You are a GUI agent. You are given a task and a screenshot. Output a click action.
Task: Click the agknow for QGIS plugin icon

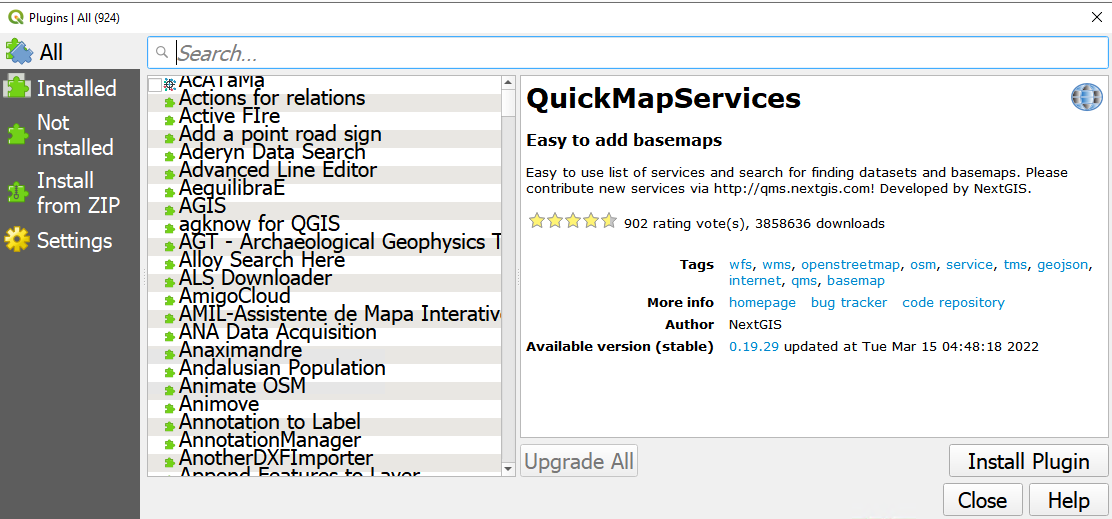tap(169, 228)
